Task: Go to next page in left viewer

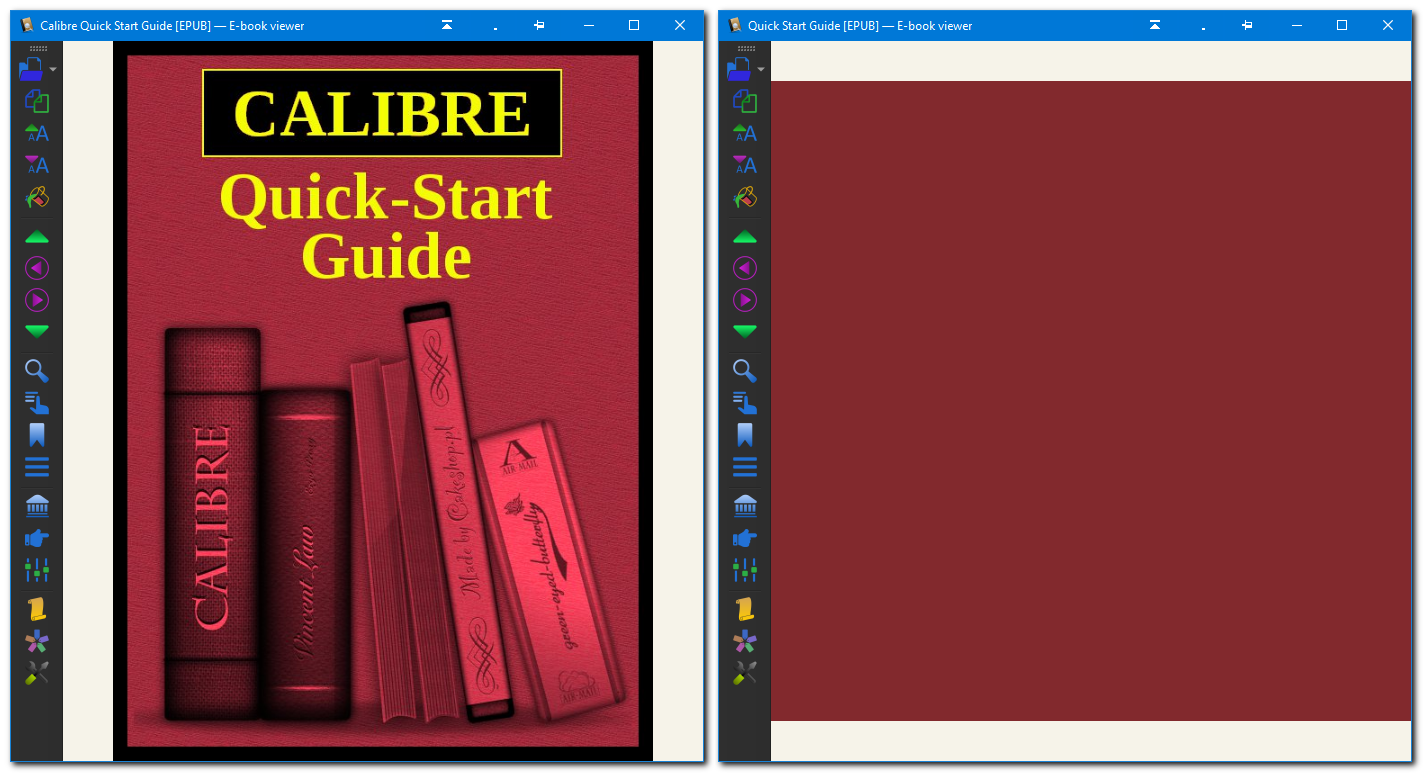Action: point(37,331)
